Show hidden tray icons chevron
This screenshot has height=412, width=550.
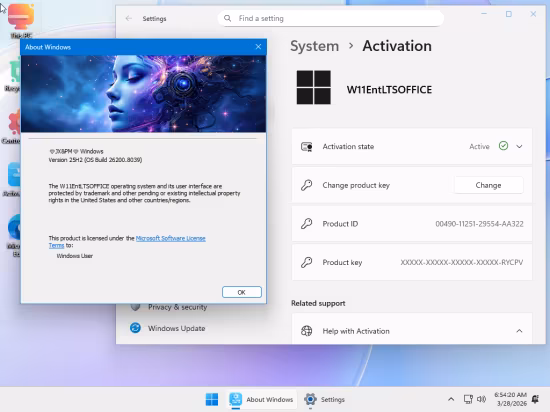pos(451,399)
